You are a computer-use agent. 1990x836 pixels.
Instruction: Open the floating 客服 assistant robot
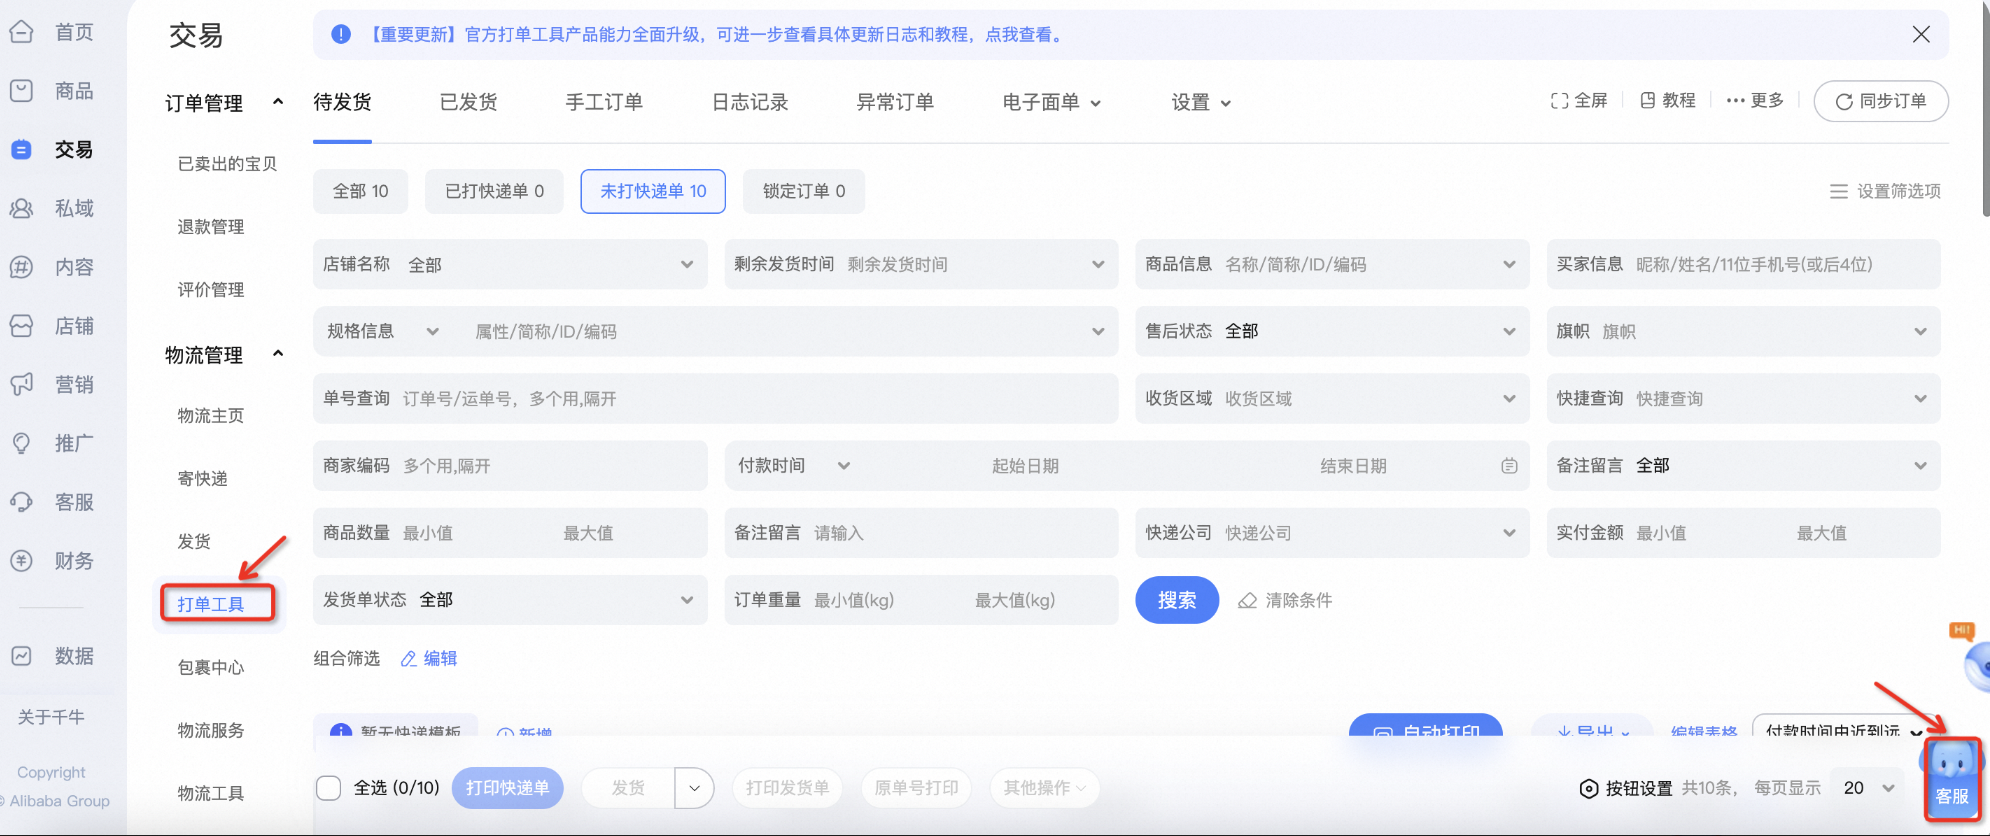click(1952, 779)
